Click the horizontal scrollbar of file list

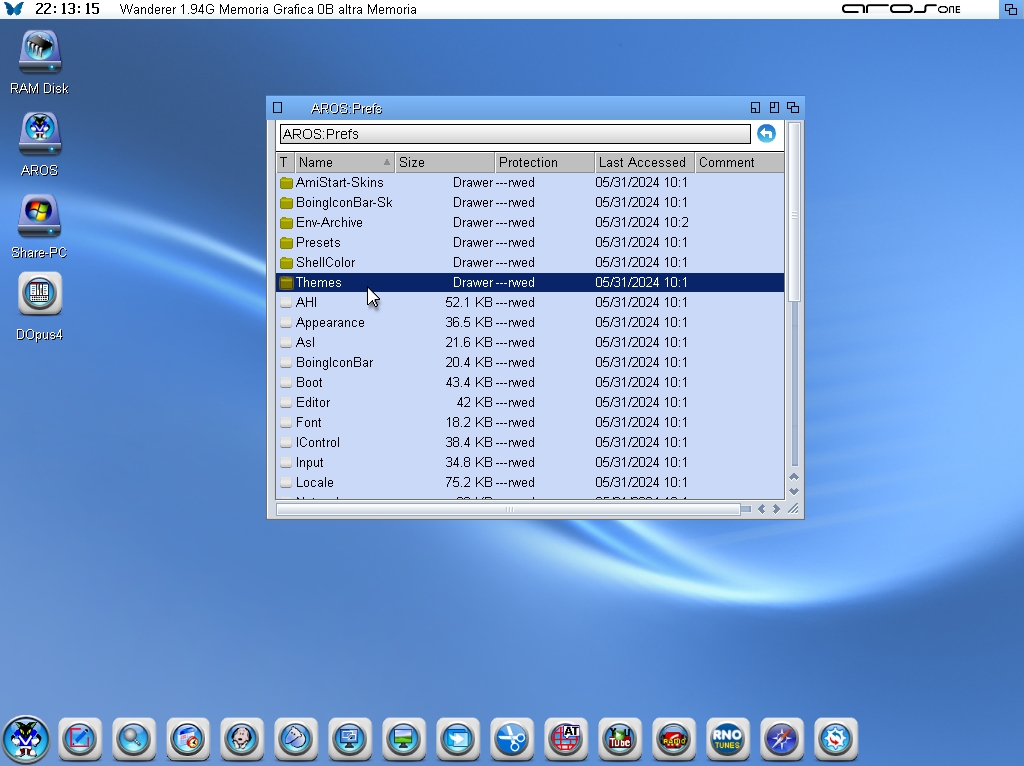[508, 509]
